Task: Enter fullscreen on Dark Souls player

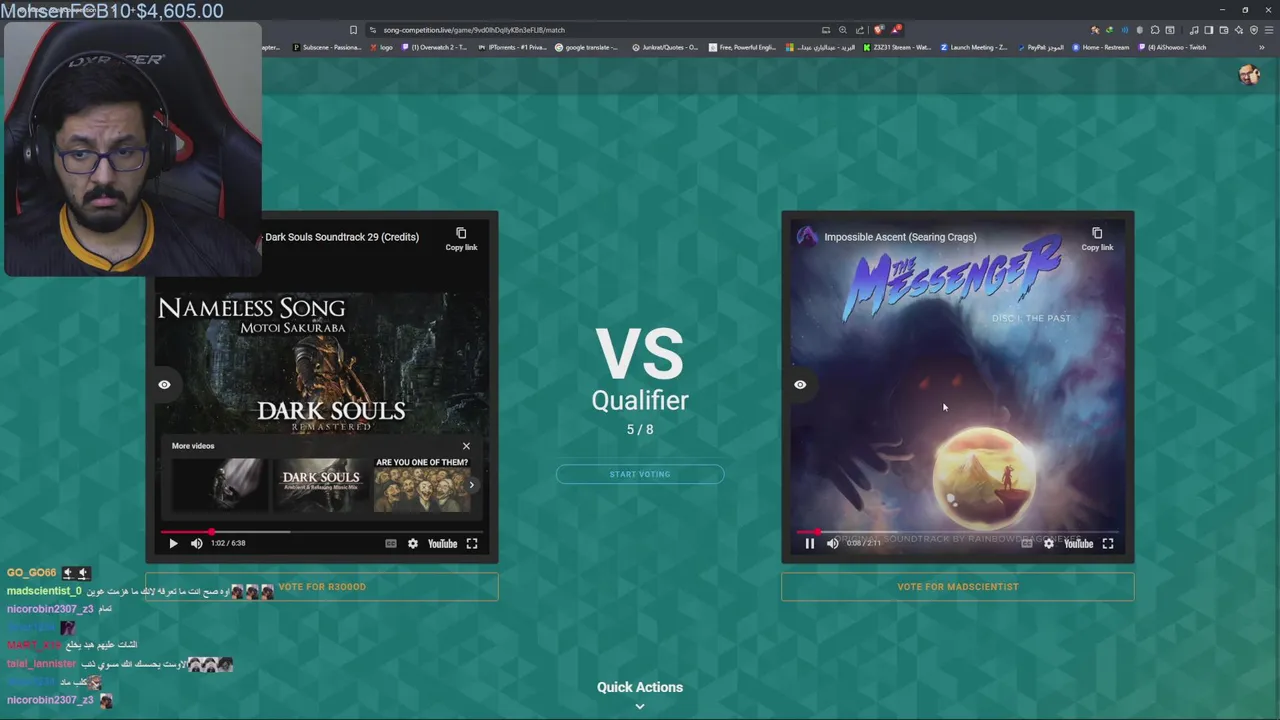Action: click(472, 543)
